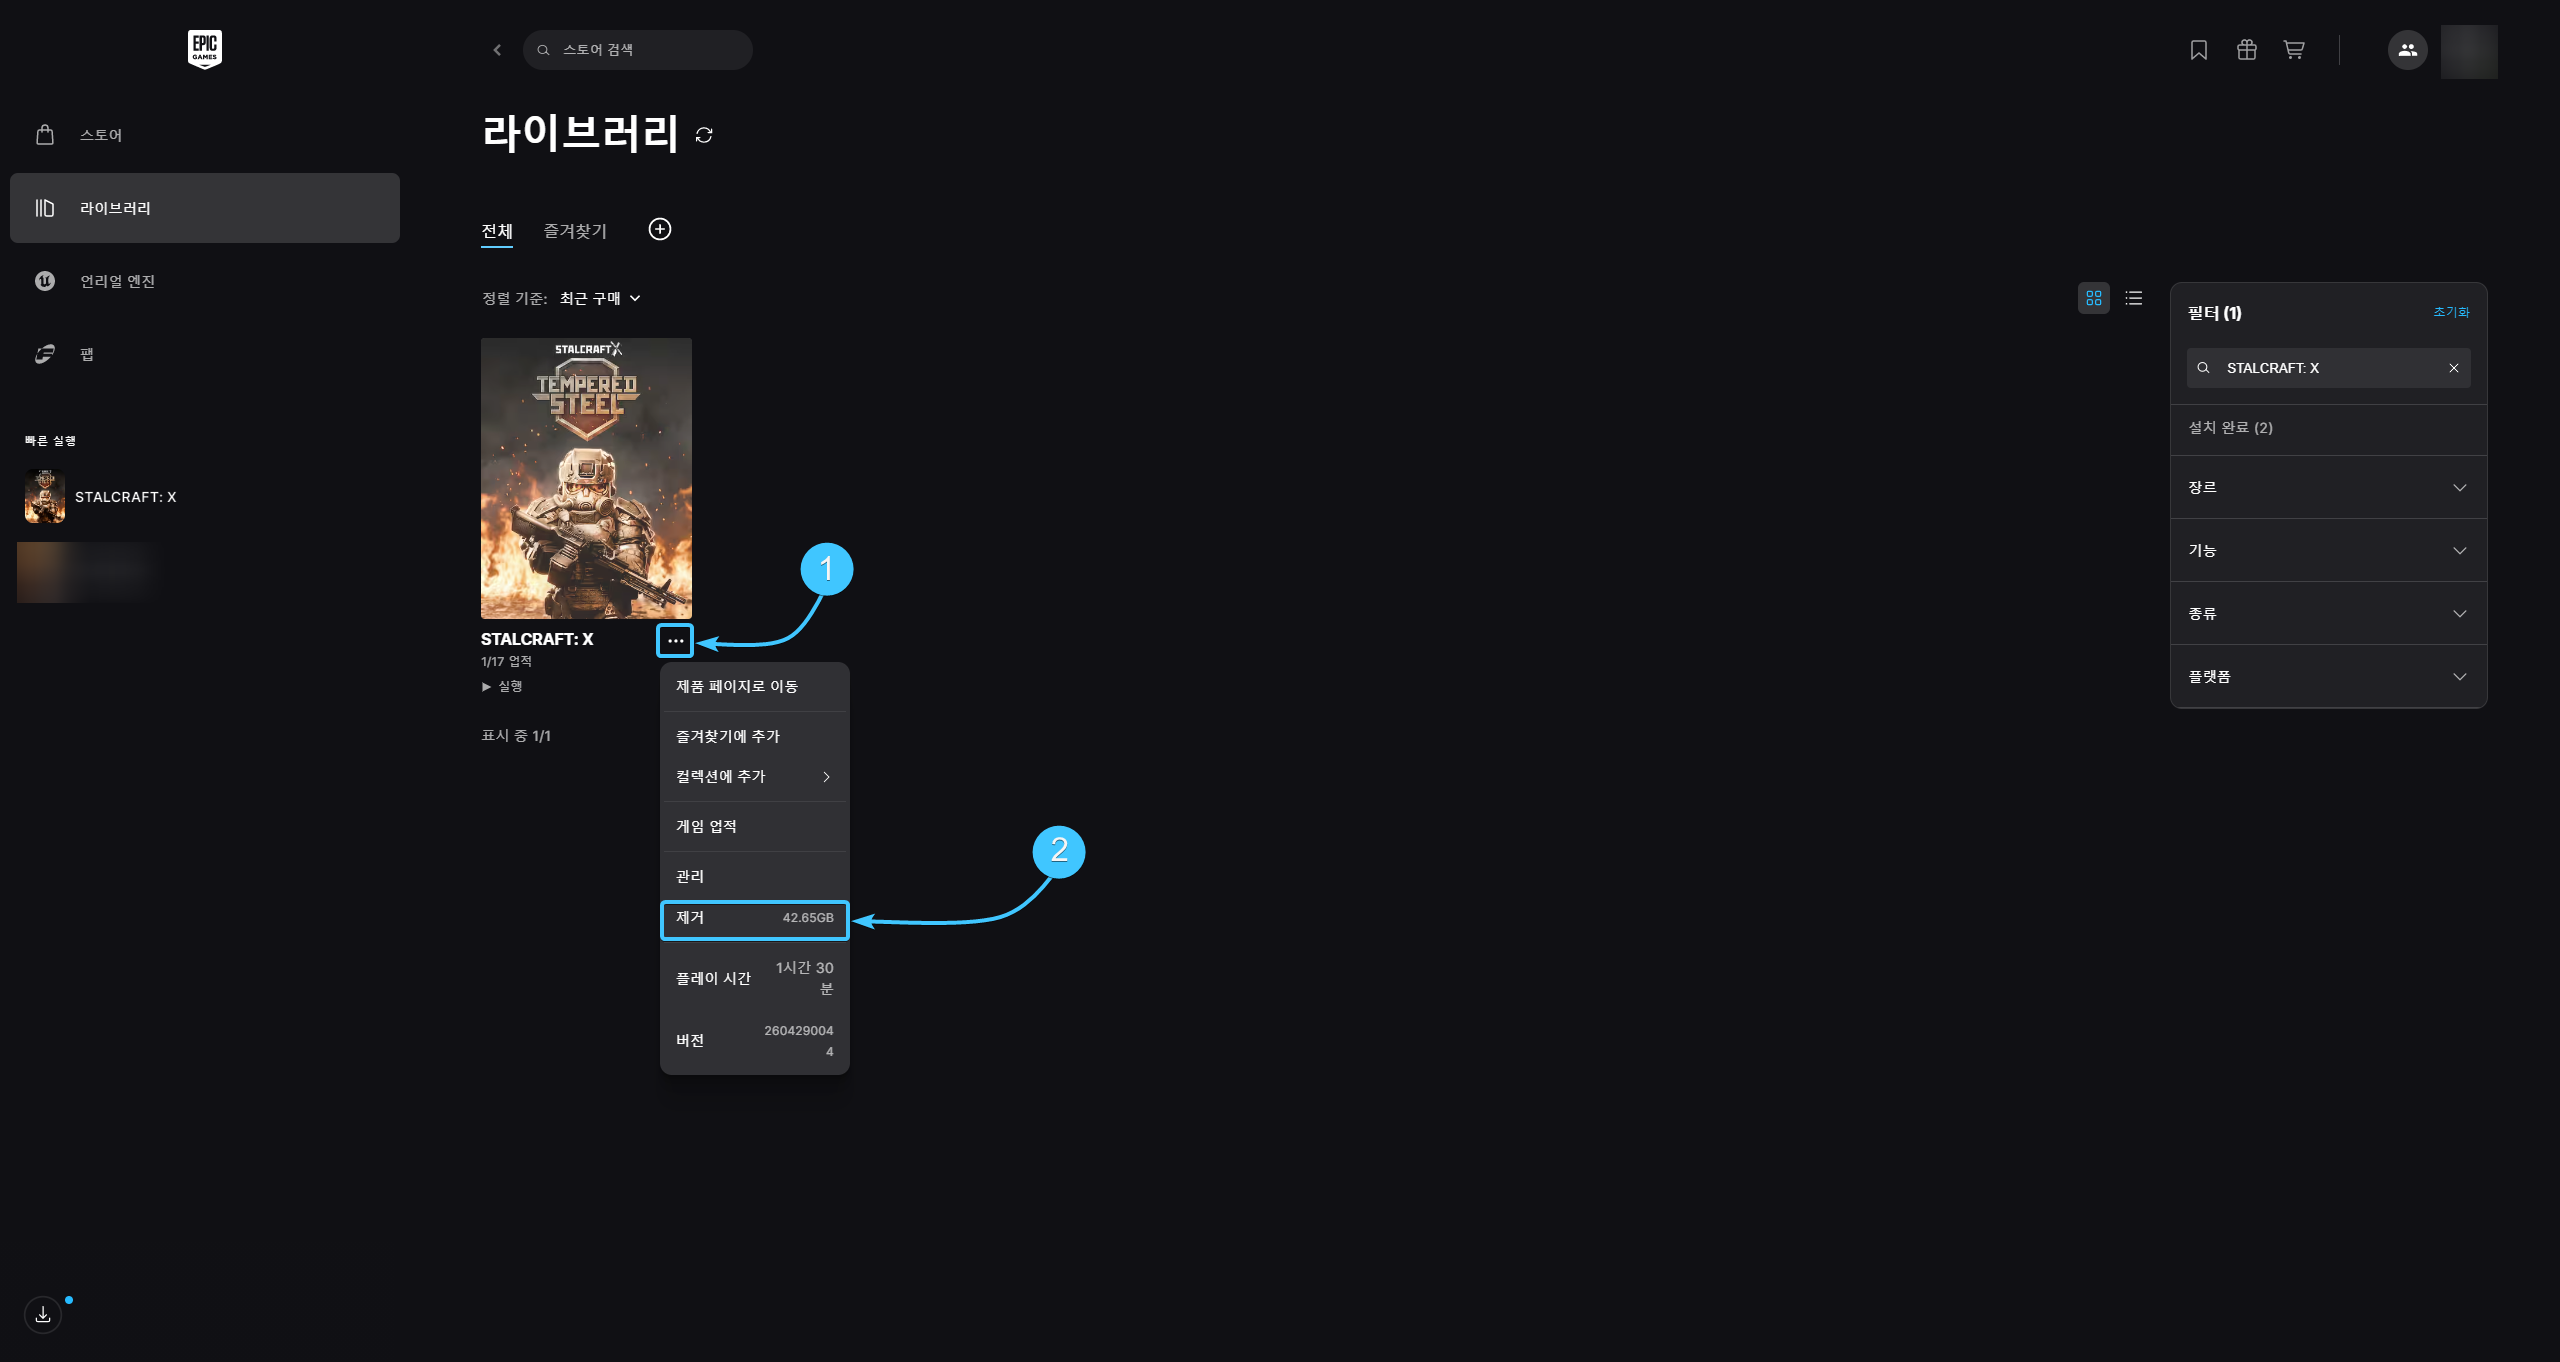This screenshot has height=1362, width=2560.
Task: Expand the 장르 filter section
Action: click(2328, 487)
